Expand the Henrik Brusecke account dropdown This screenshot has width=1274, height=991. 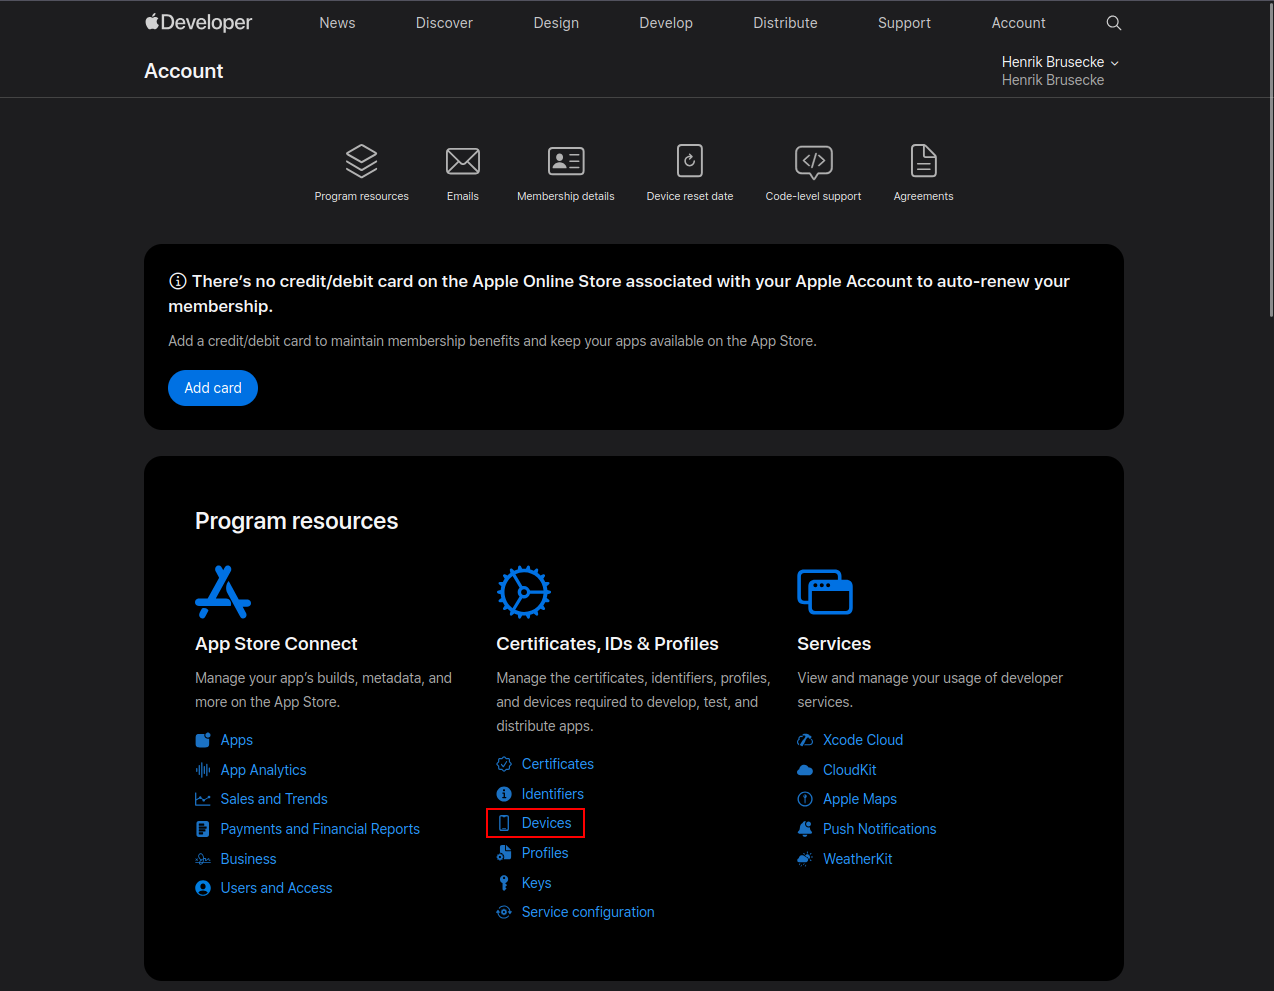click(1060, 62)
